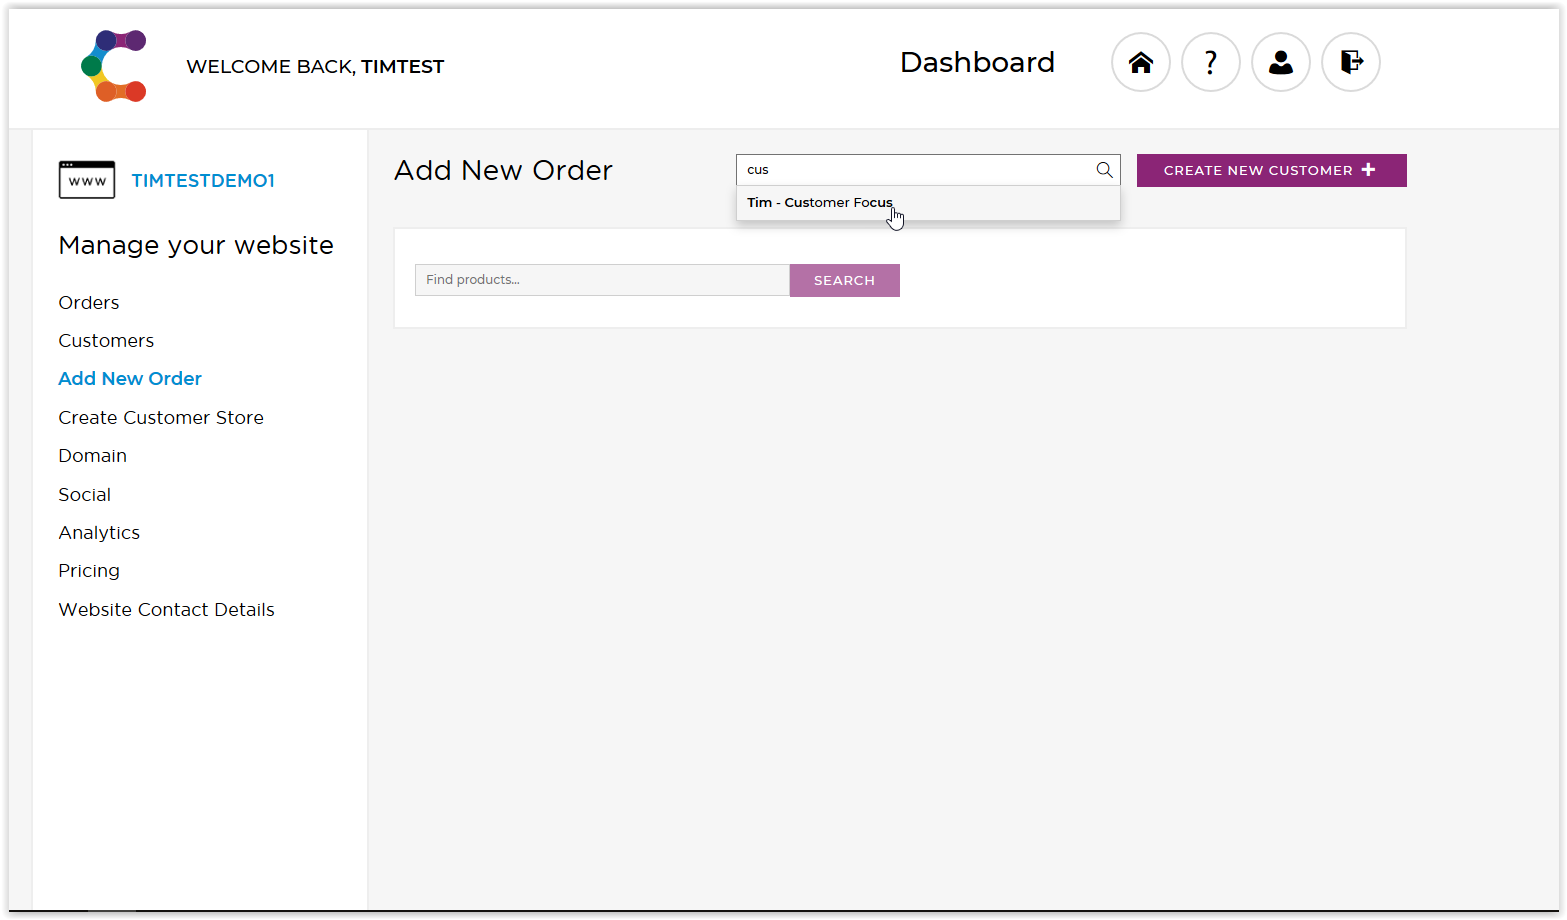1567x920 pixels.
Task: Go to Domain settings
Action: point(92,456)
